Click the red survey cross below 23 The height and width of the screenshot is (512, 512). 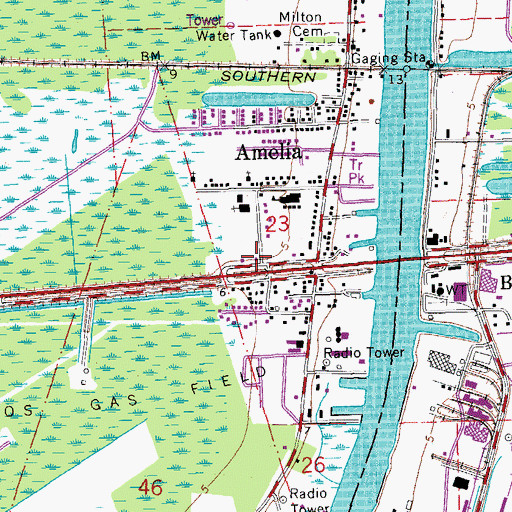click(256, 256)
